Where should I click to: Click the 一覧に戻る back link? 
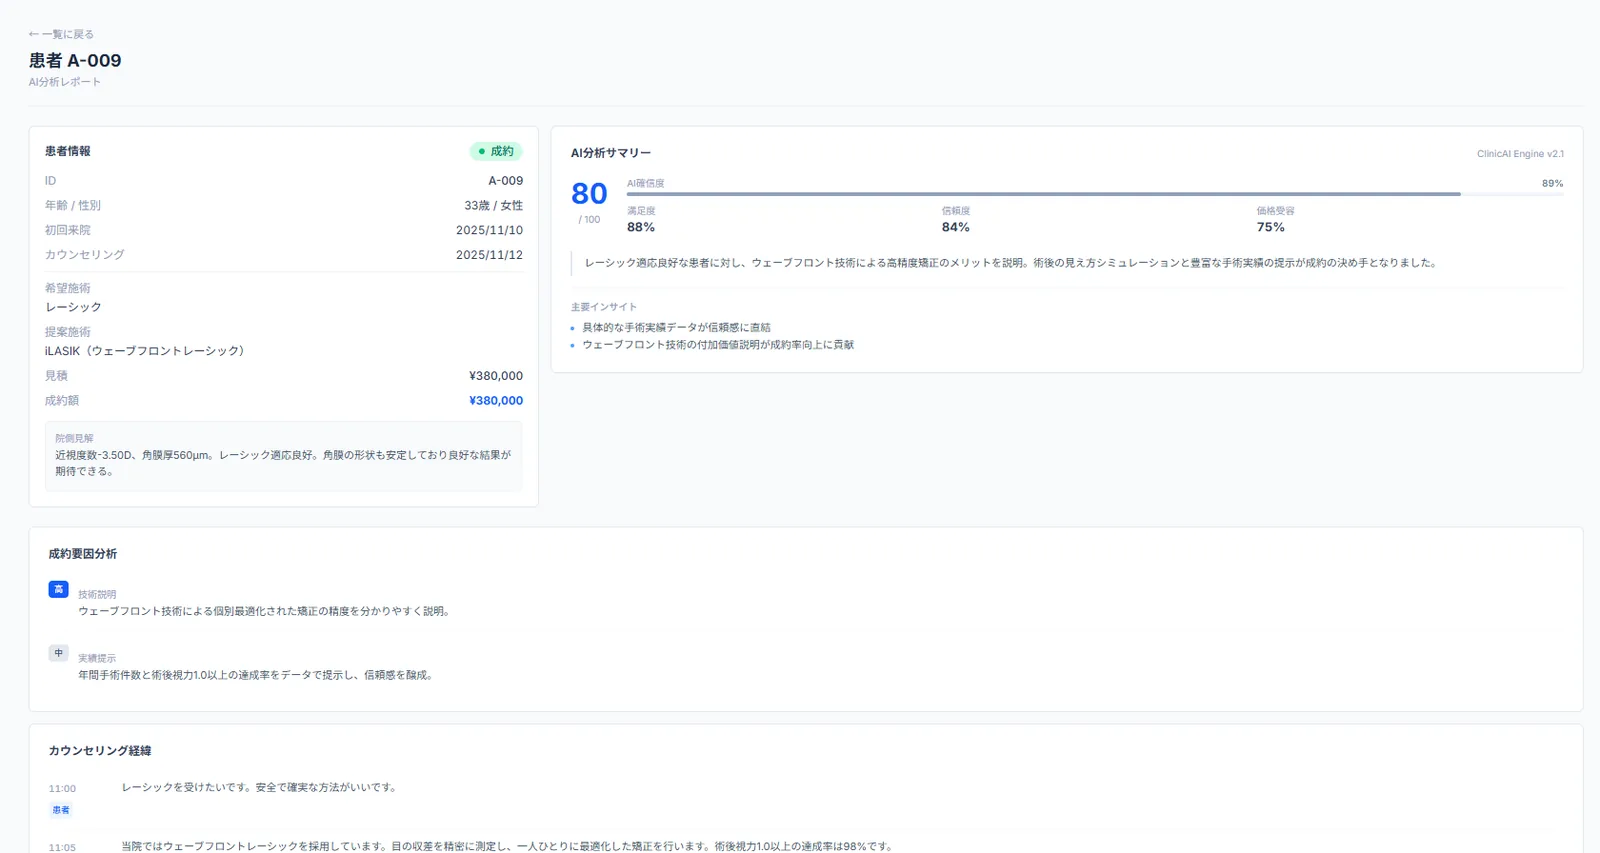point(61,34)
